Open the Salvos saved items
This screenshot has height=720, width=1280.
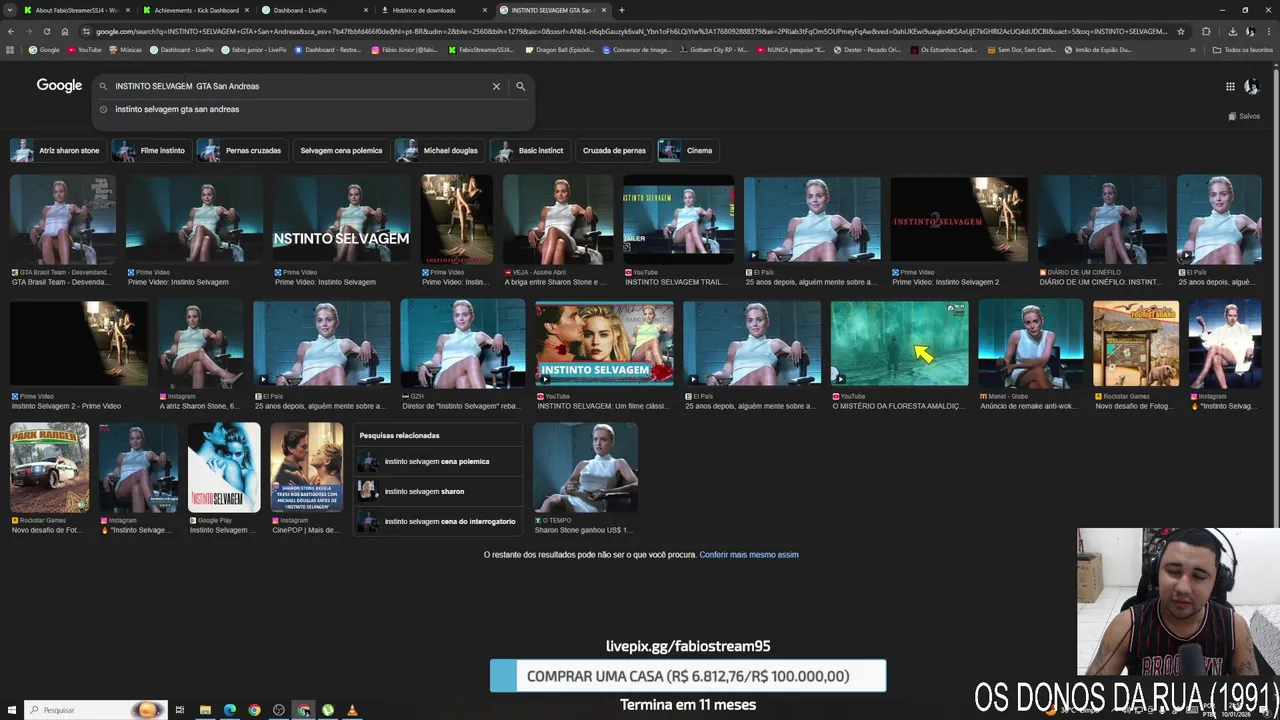tap(1244, 116)
